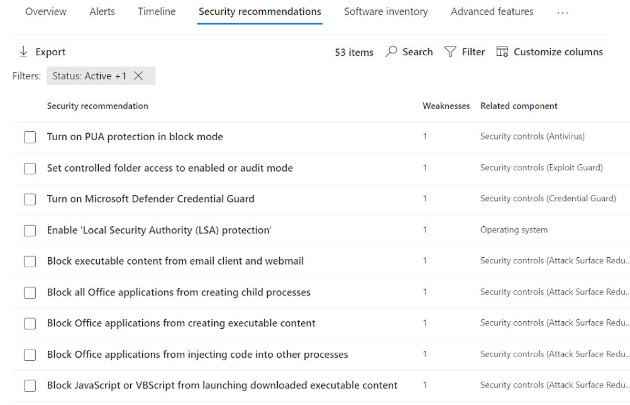Check the JavaScript or VBScript rule checkbox
This screenshot has width=630, height=405.
pyautogui.click(x=30, y=386)
